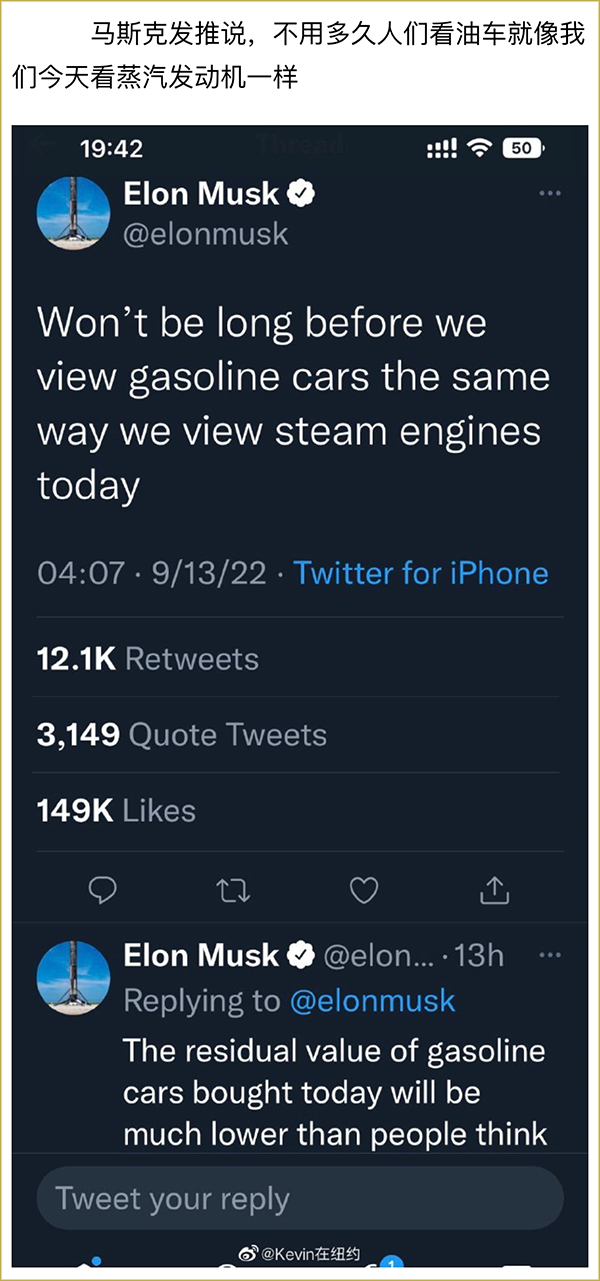Open the three-dot menu on the 13h reply
This screenshot has width=600, height=1281.
click(x=550, y=956)
